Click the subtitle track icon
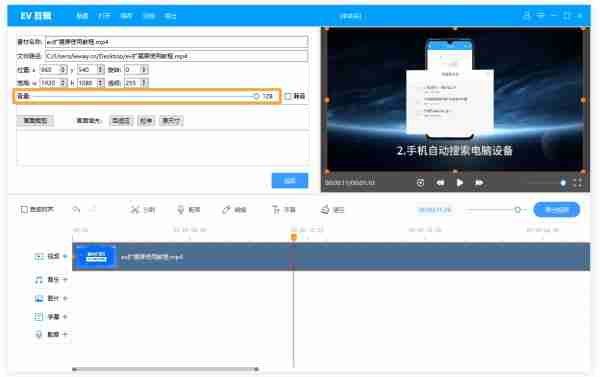 coord(39,317)
